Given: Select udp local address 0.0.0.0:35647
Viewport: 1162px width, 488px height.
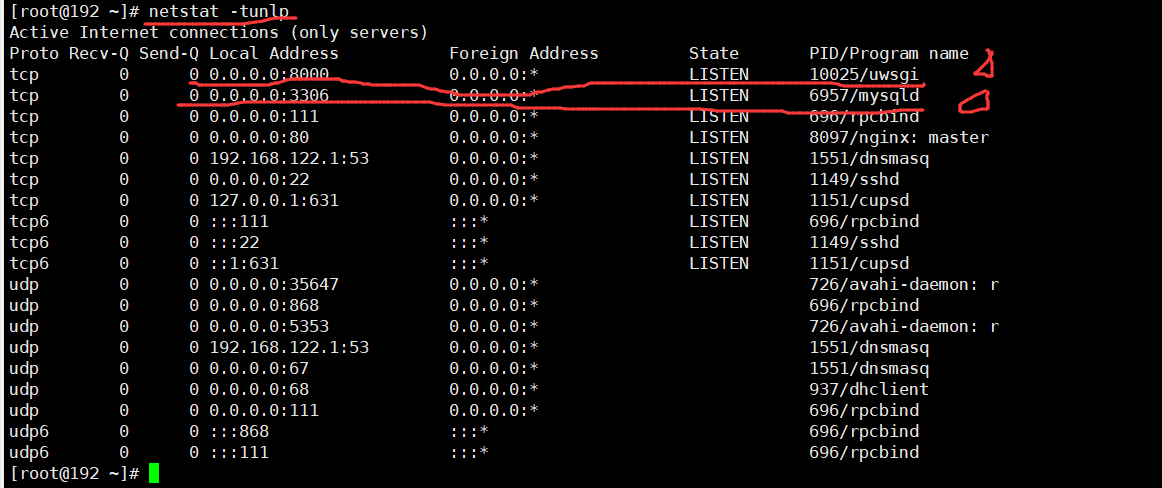Looking at the screenshot, I should tap(273, 284).
